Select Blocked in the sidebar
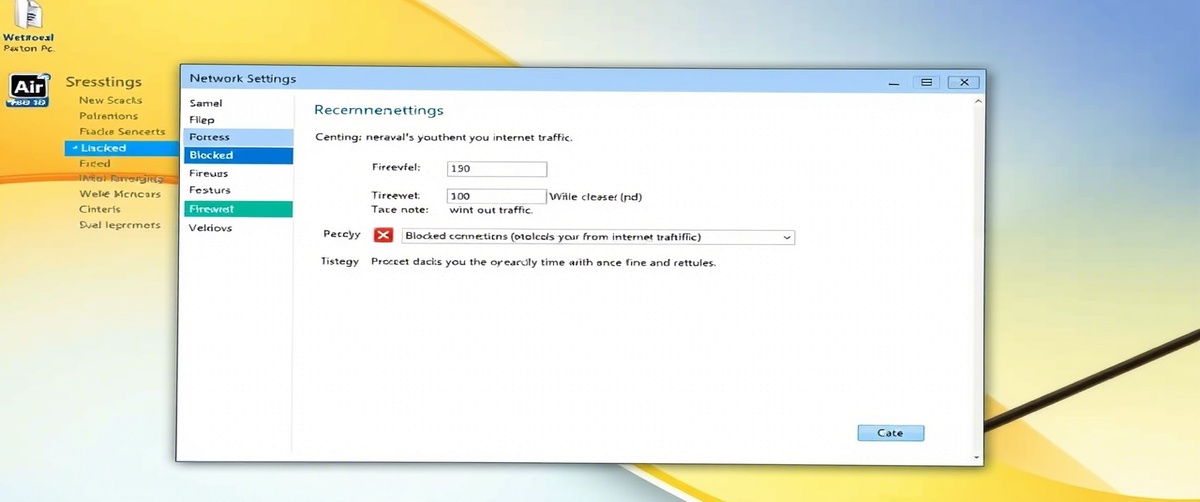This screenshot has width=1200, height=502. pyautogui.click(x=239, y=155)
